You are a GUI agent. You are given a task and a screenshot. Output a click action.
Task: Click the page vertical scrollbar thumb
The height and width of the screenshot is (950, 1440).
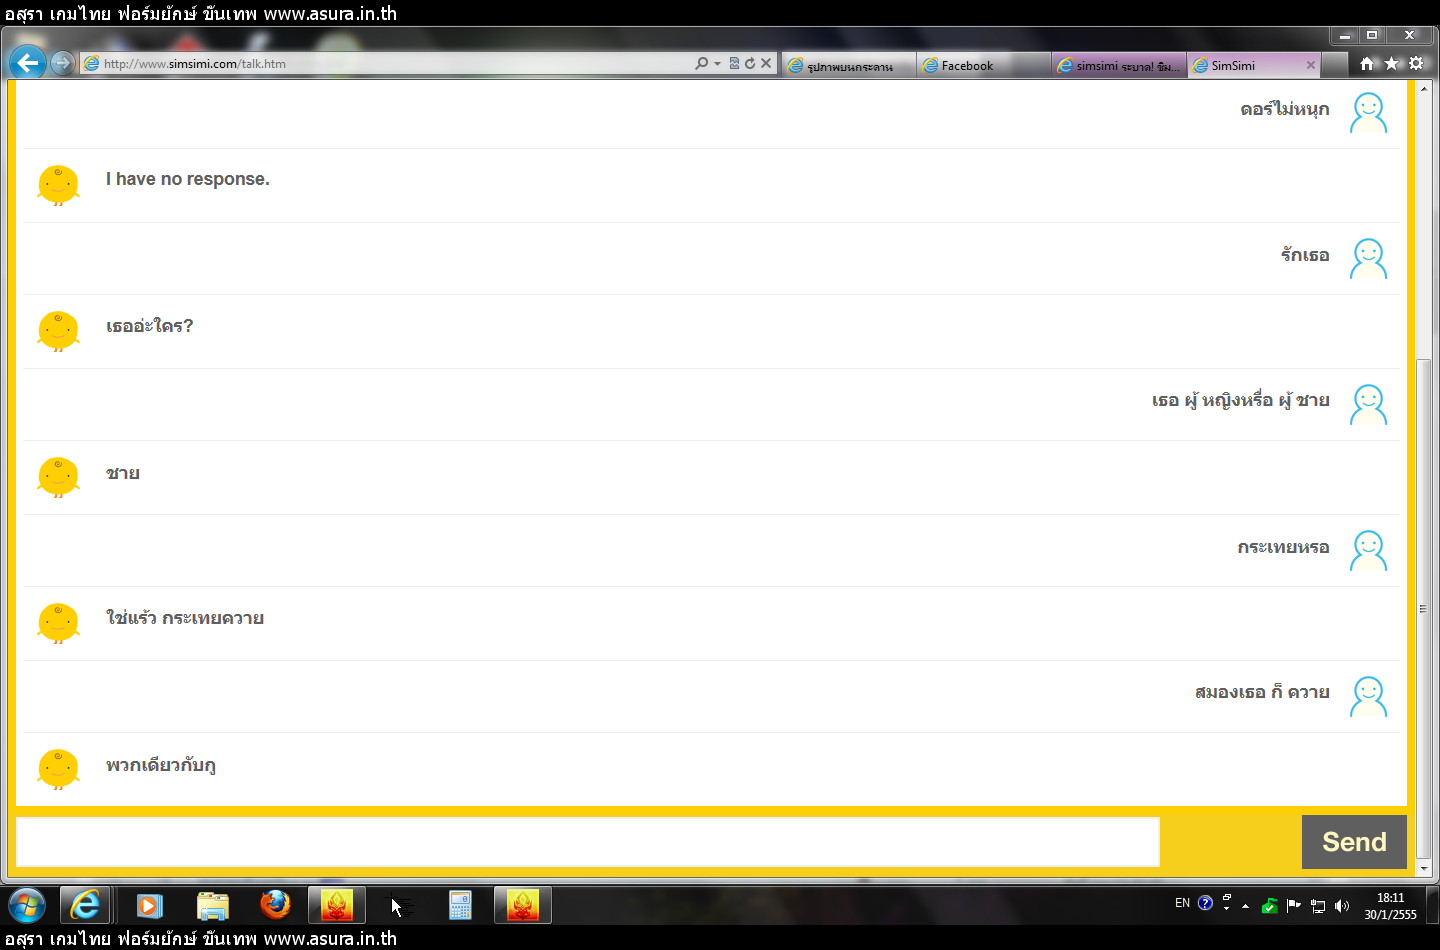pos(1423,608)
